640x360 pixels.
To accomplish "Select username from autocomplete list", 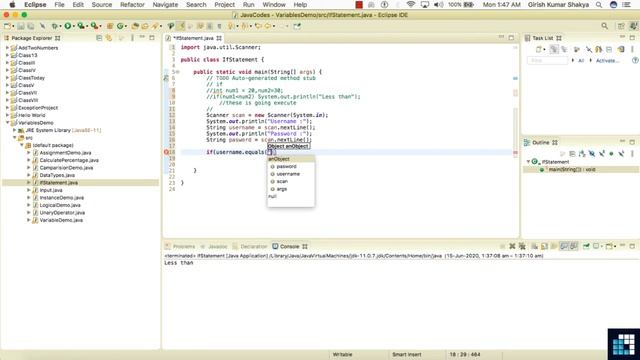I will (291, 174).
